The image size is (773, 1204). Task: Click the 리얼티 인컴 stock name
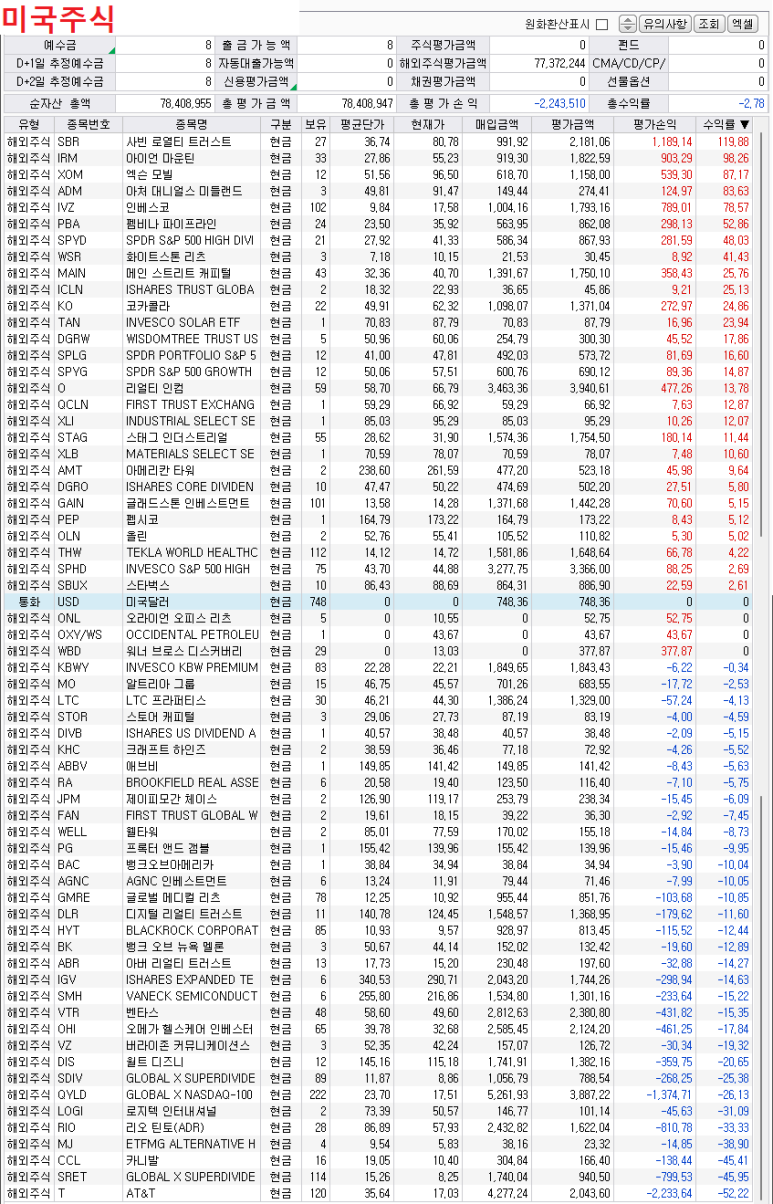point(155,388)
